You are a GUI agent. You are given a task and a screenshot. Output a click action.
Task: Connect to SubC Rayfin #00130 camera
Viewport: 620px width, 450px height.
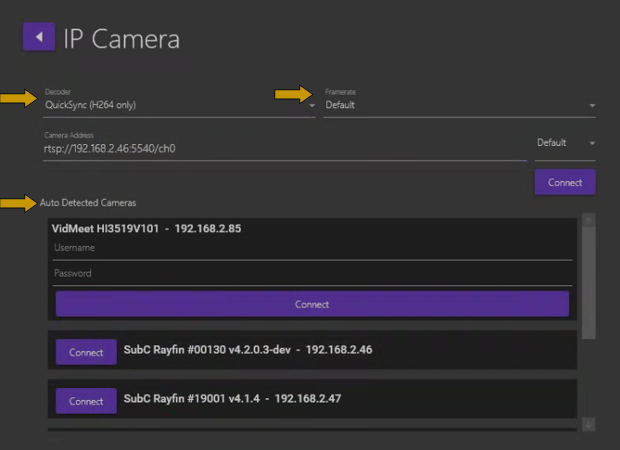pyautogui.click(x=86, y=352)
